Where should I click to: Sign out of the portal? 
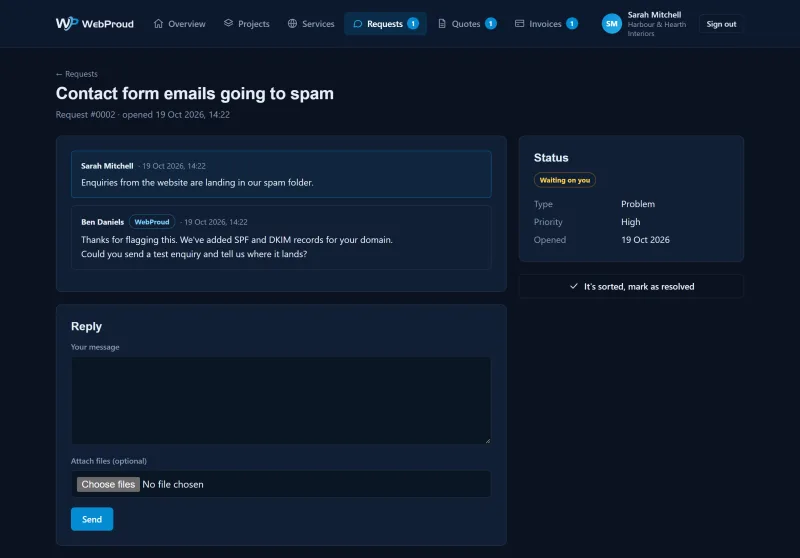[x=721, y=24]
